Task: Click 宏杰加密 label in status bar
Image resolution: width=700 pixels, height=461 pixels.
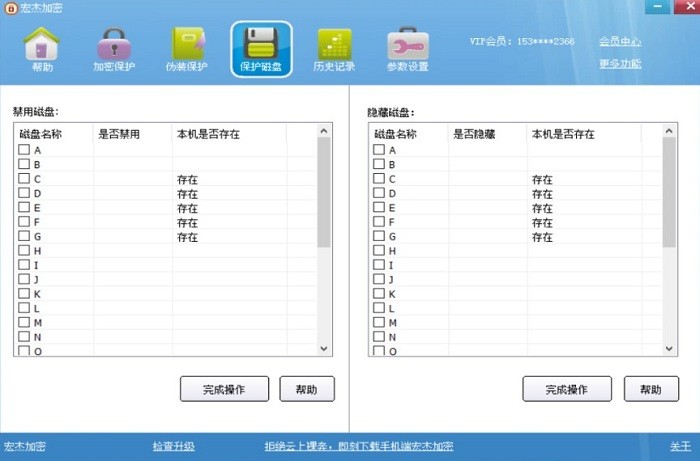Action: click(25, 446)
